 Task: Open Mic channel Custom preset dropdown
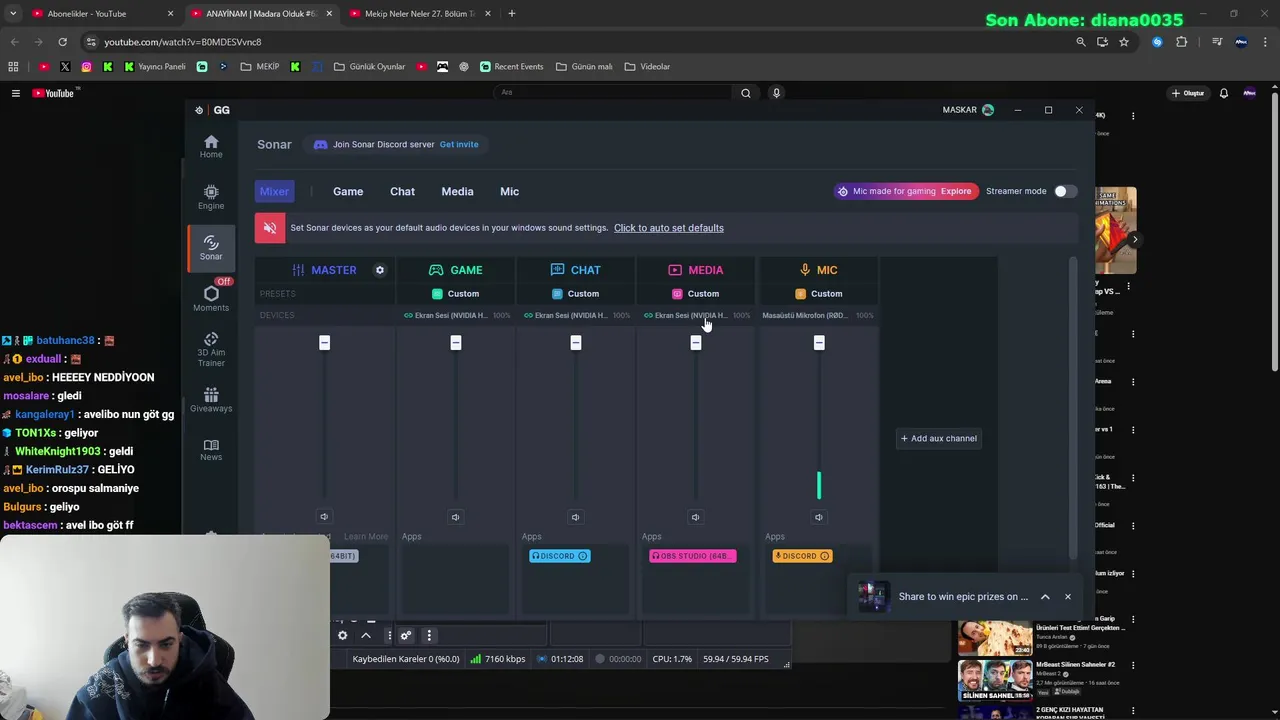[x=819, y=294]
